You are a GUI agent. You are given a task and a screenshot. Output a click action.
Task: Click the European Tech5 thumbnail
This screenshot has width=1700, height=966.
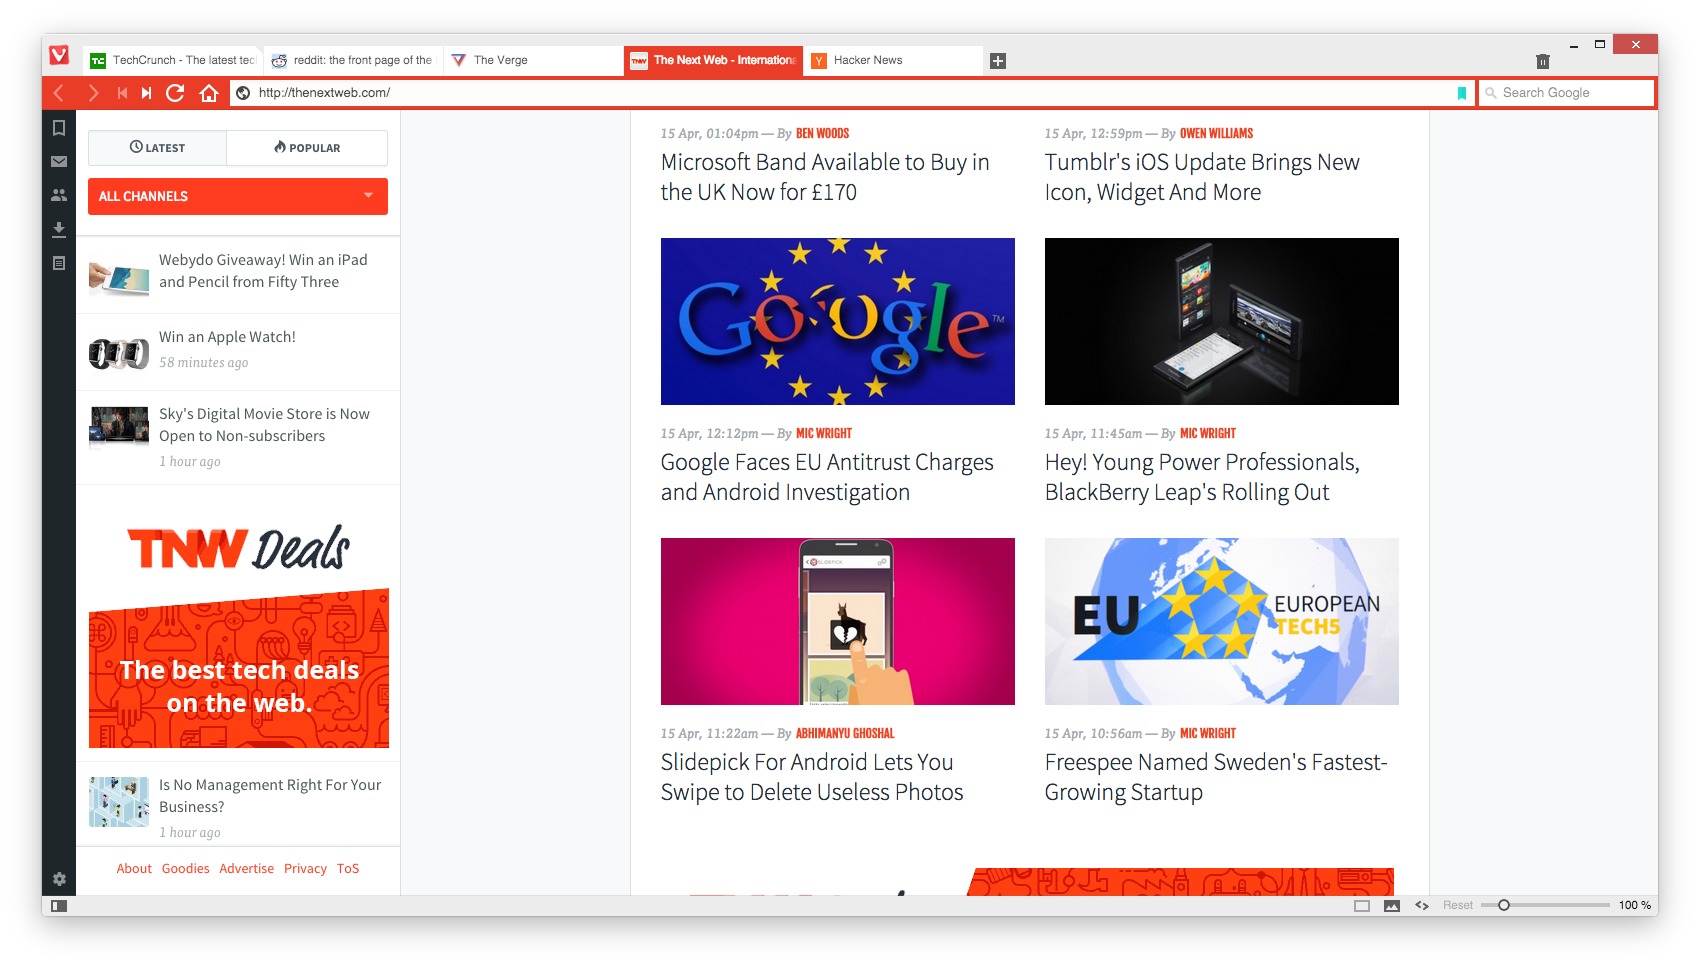coord(1222,621)
